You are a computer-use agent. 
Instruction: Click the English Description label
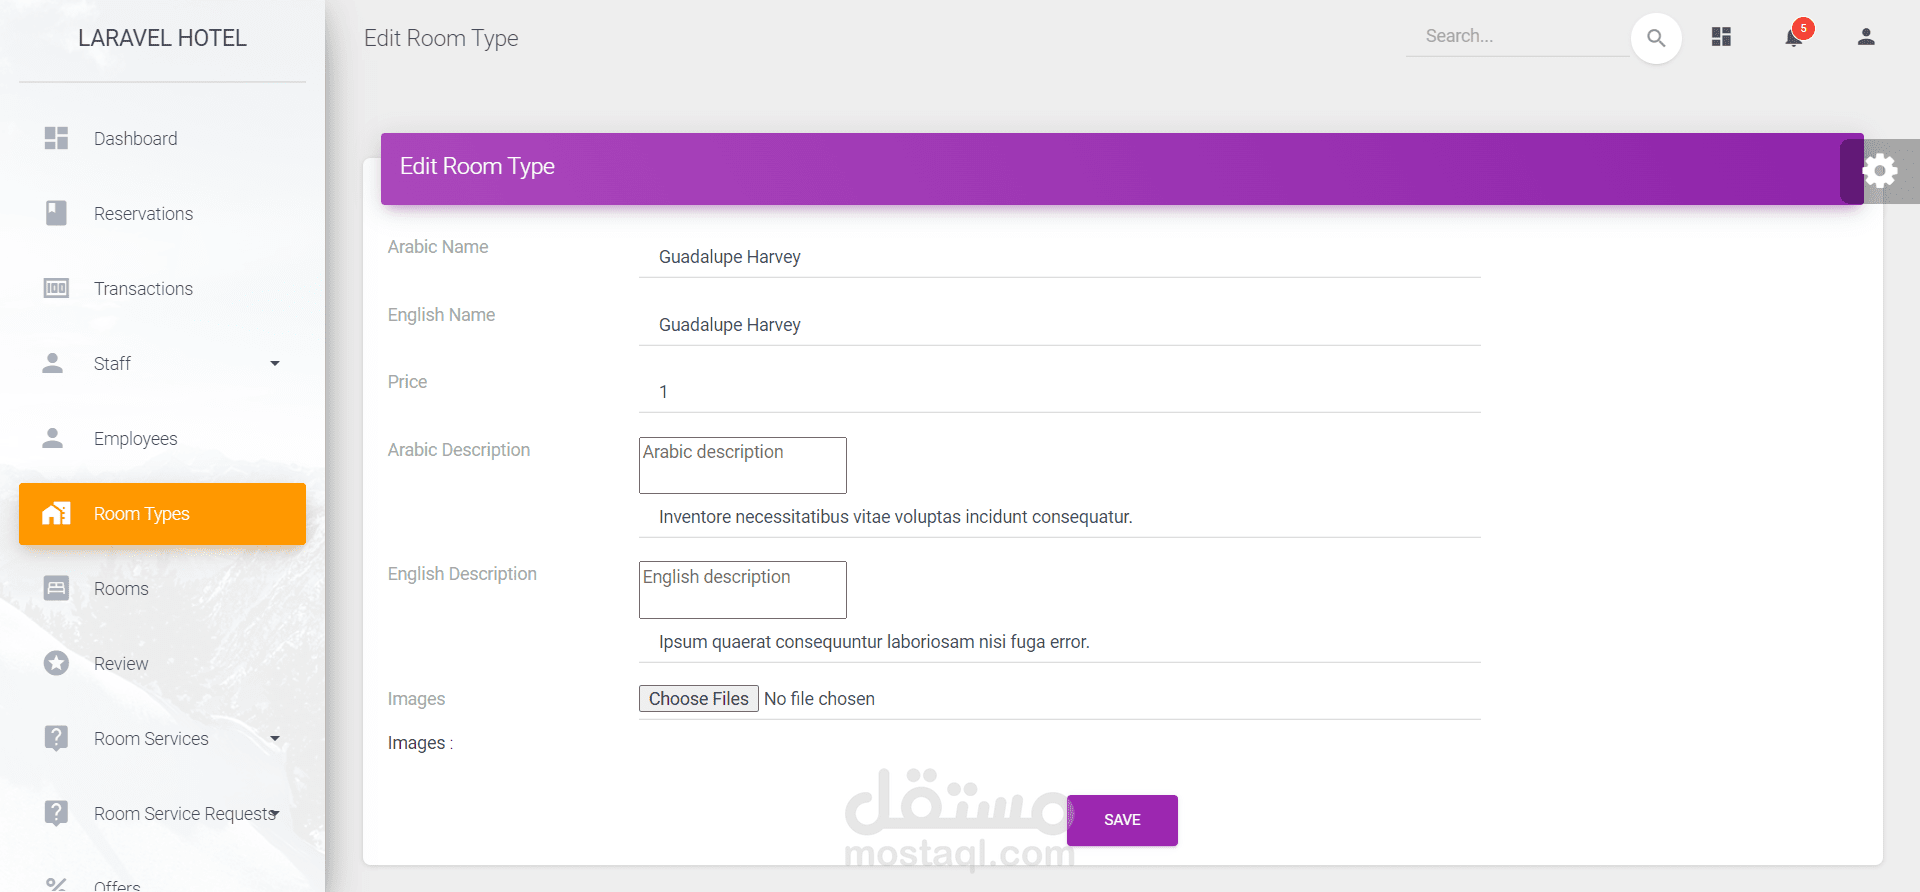pyautogui.click(x=462, y=574)
